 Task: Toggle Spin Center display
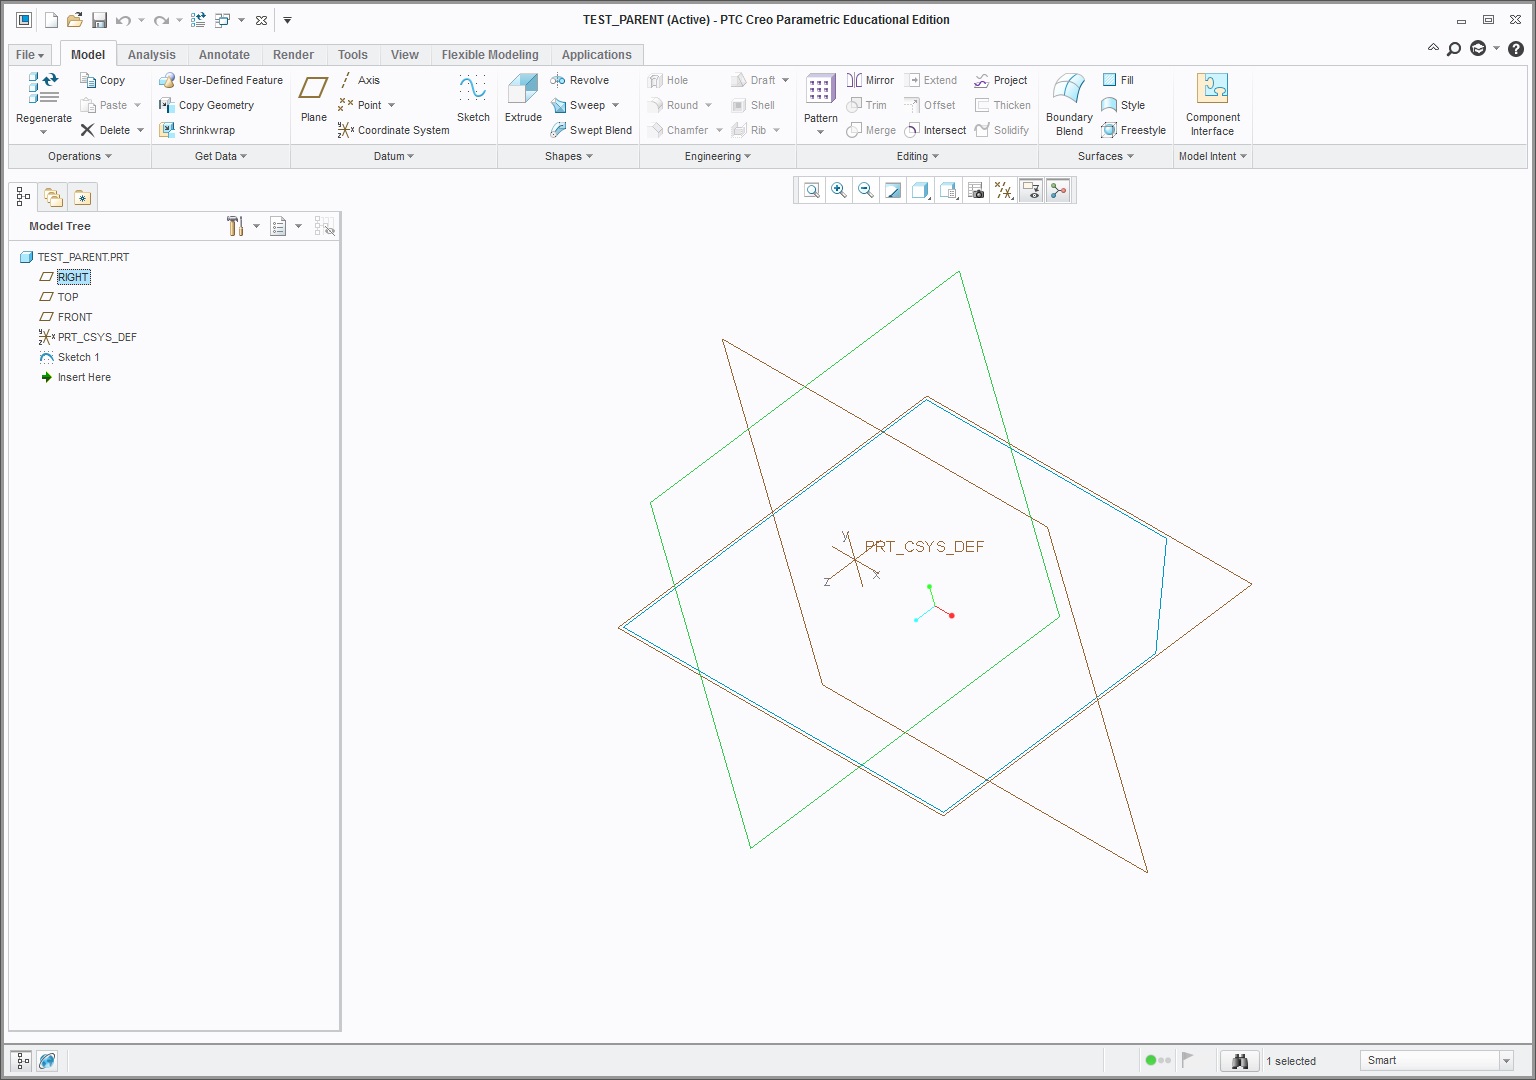pyautogui.click(x=1058, y=190)
